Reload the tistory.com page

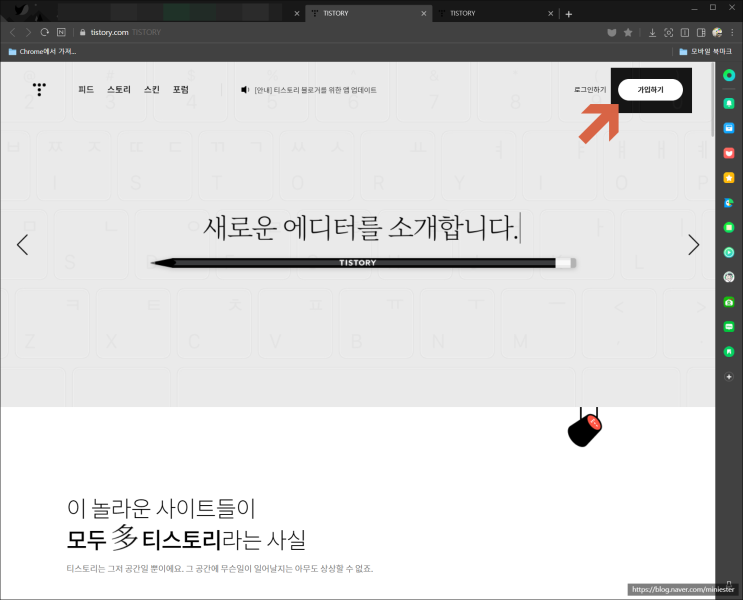pos(45,32)
